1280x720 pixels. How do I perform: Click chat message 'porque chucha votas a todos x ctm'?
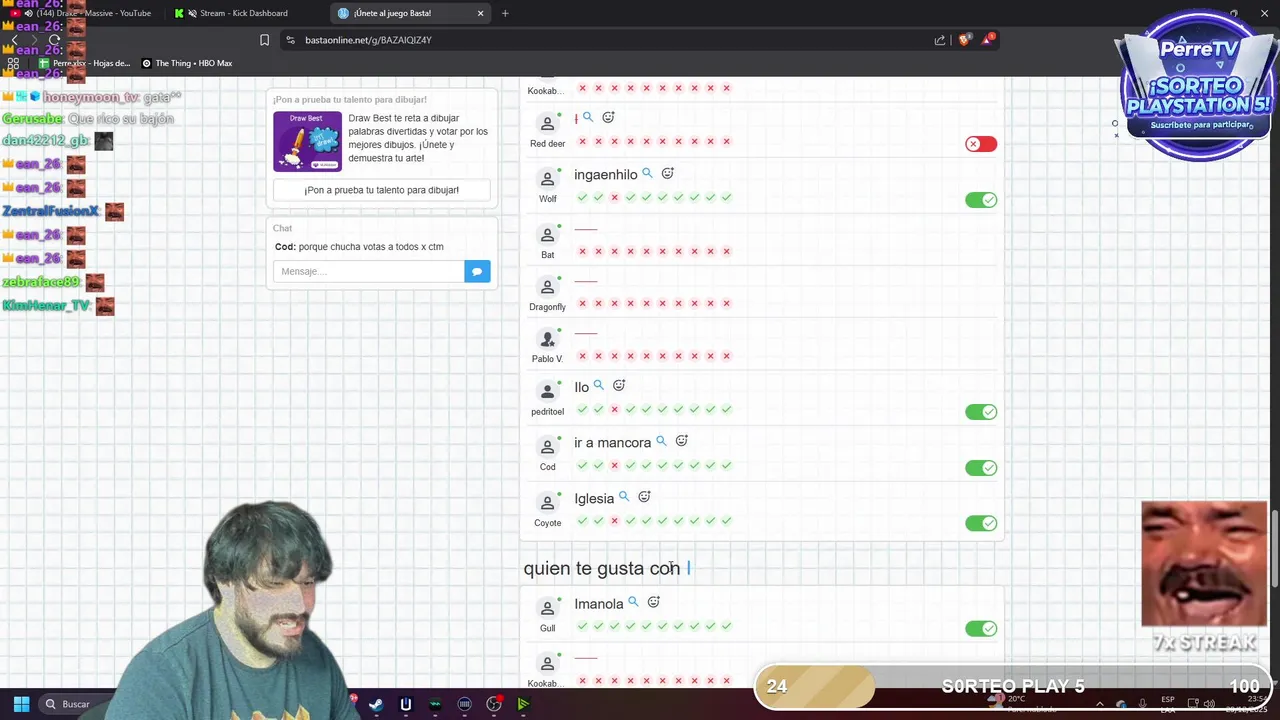click(371, 247)
